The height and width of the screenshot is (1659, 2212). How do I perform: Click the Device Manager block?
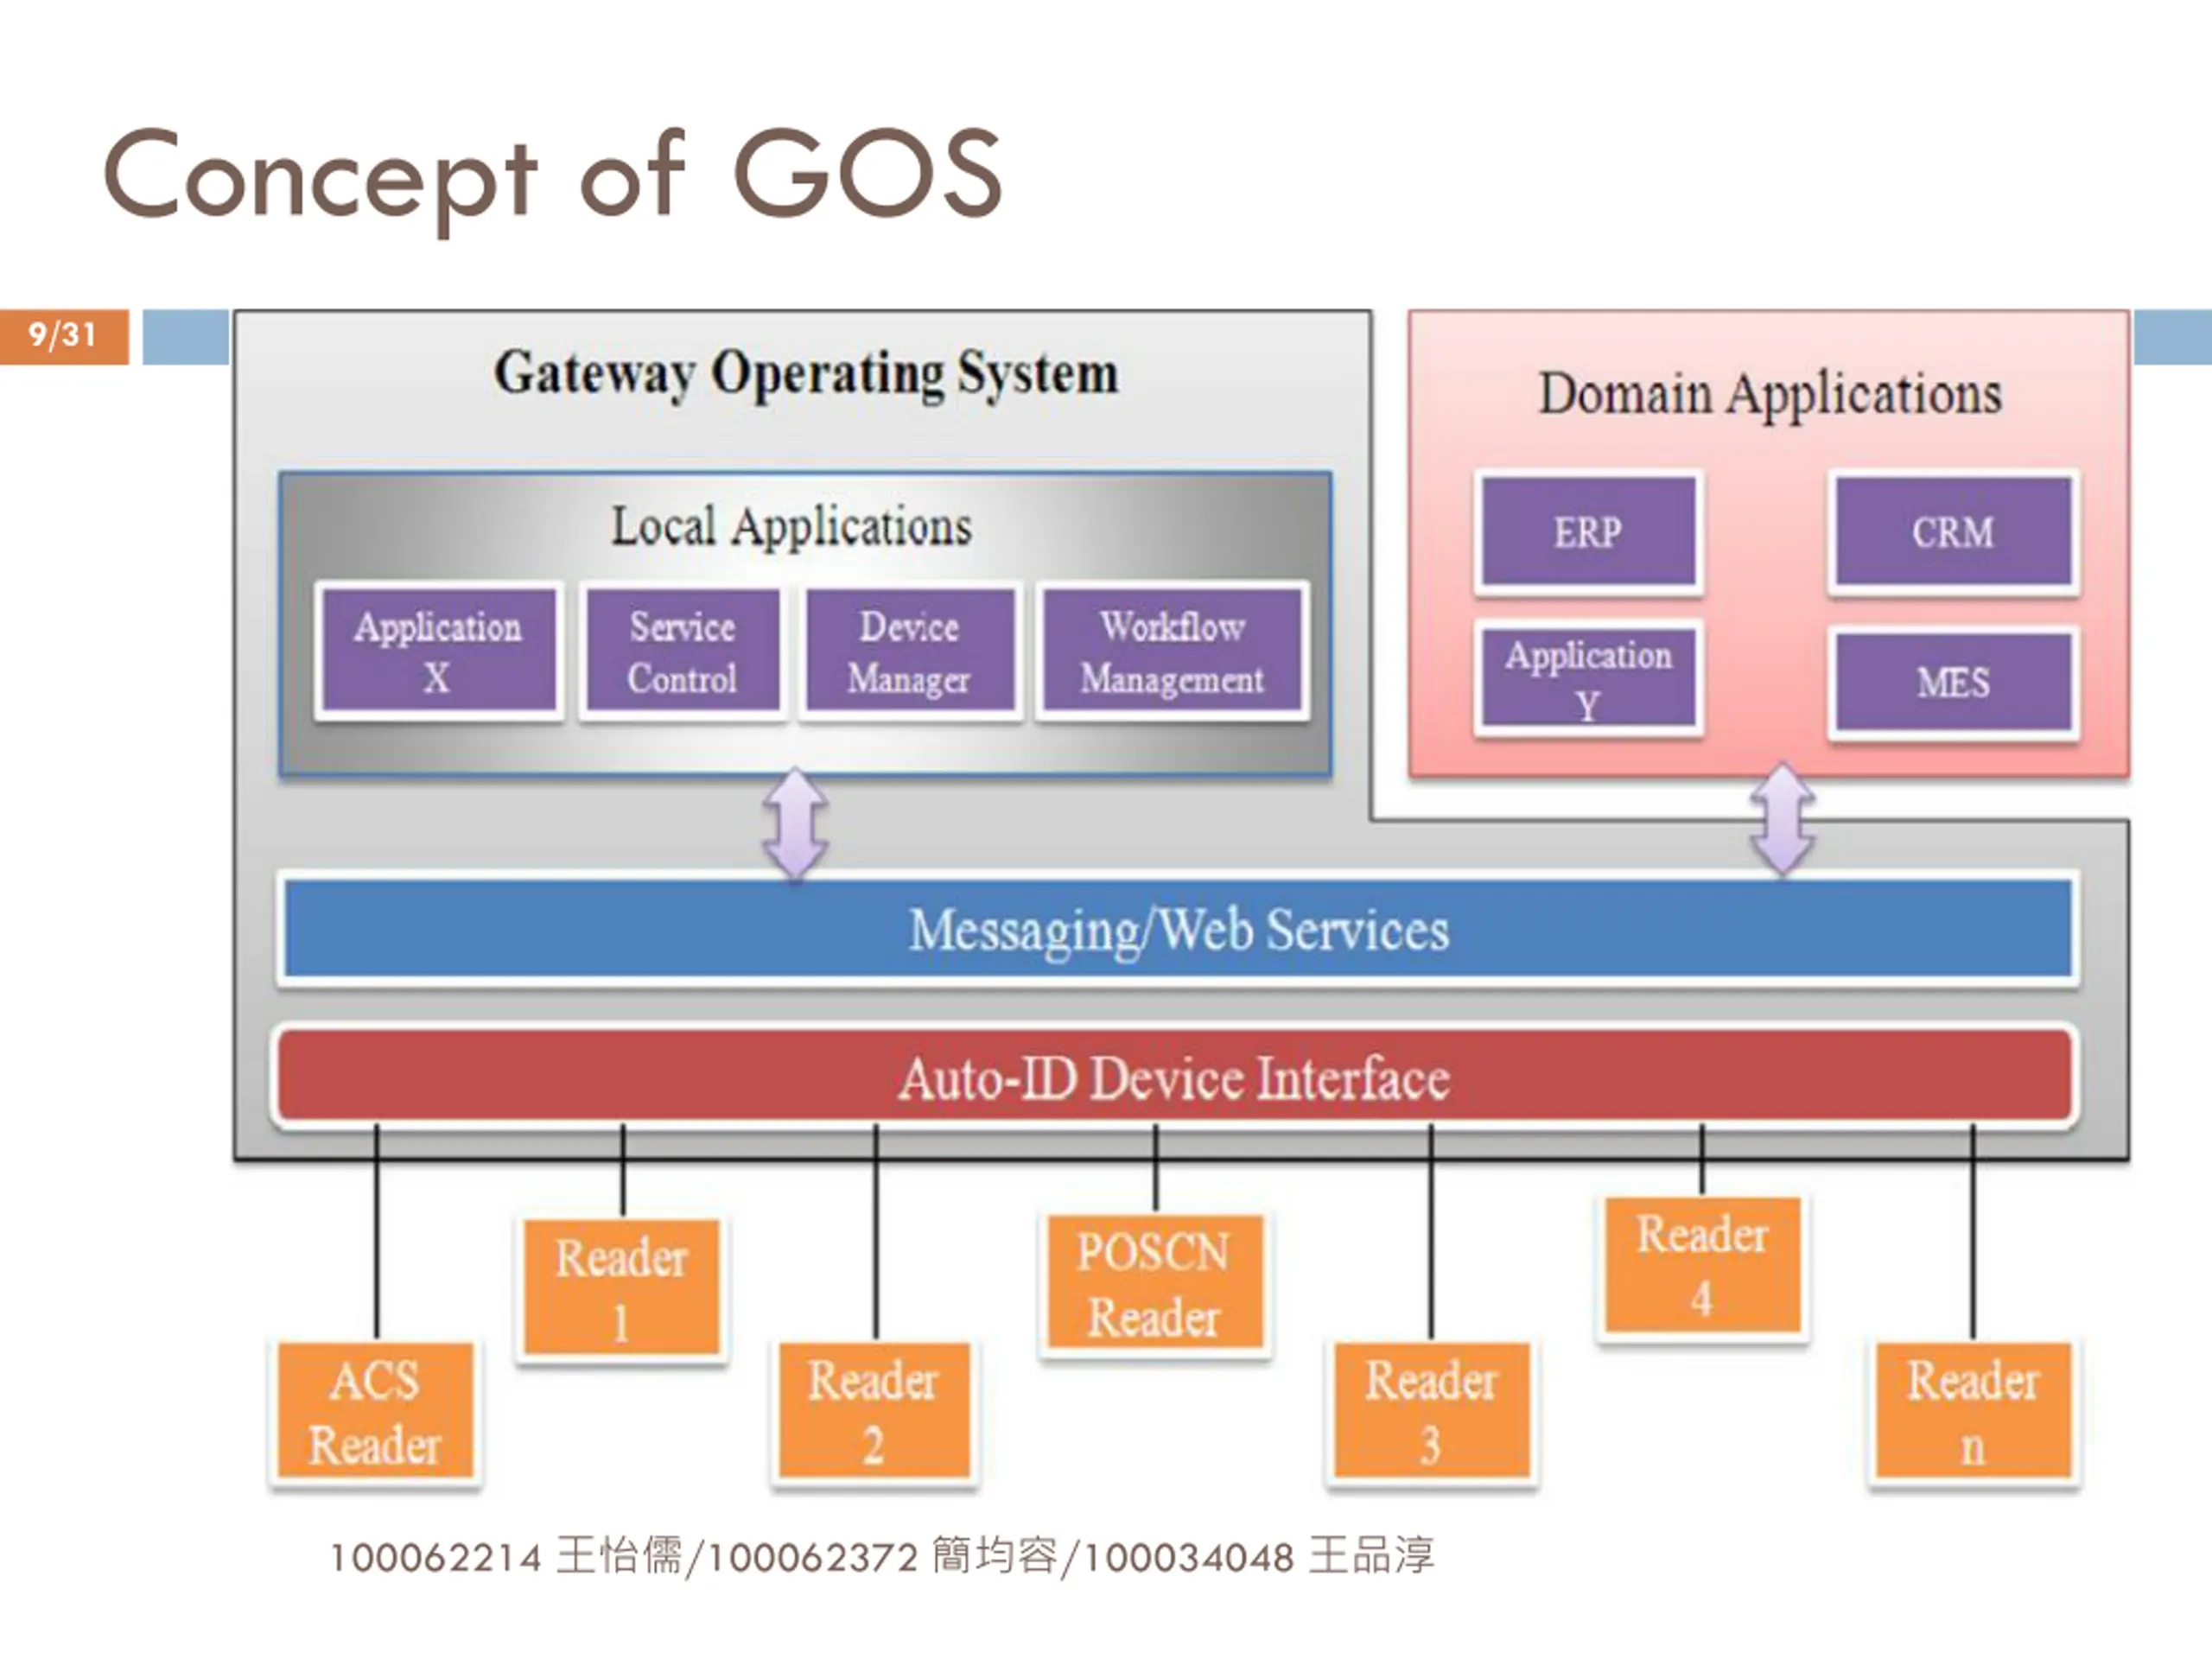click(910, 651)
